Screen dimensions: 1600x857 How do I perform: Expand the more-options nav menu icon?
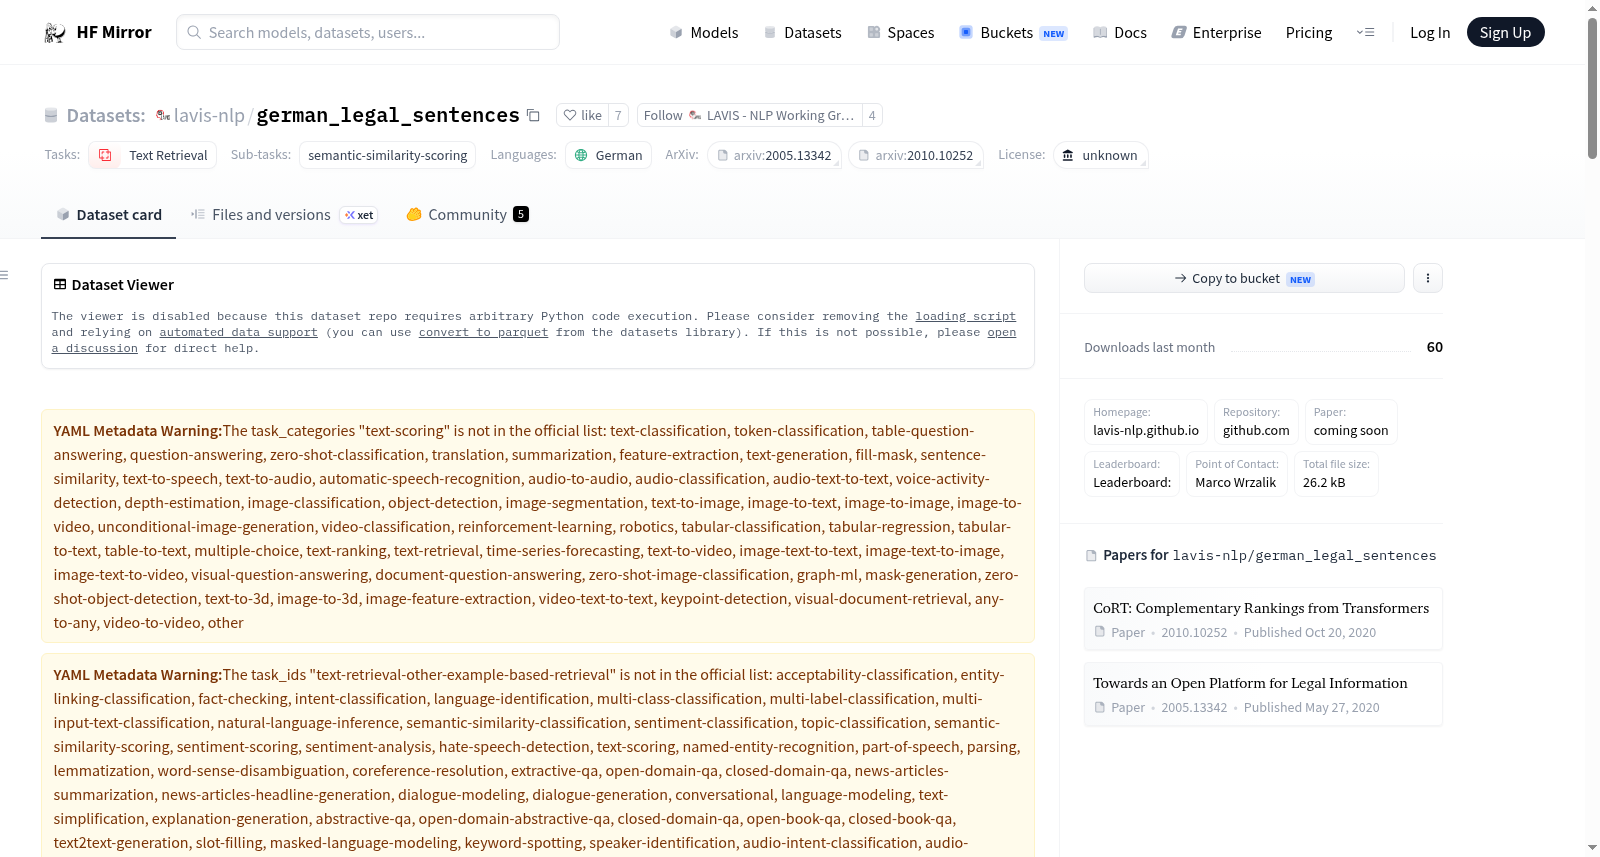1365,32
